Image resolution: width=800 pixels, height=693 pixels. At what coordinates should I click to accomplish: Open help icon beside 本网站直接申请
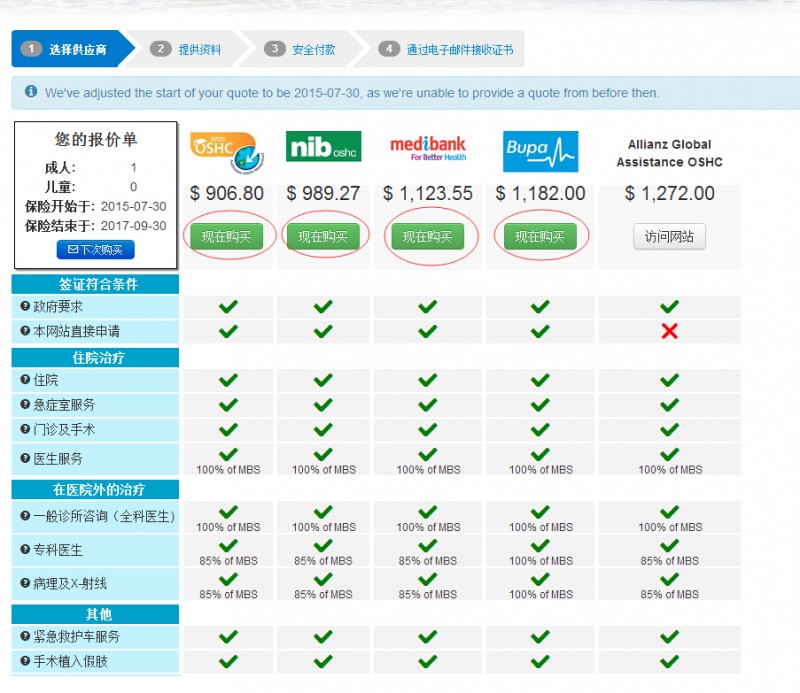click(x=25, y=331)
